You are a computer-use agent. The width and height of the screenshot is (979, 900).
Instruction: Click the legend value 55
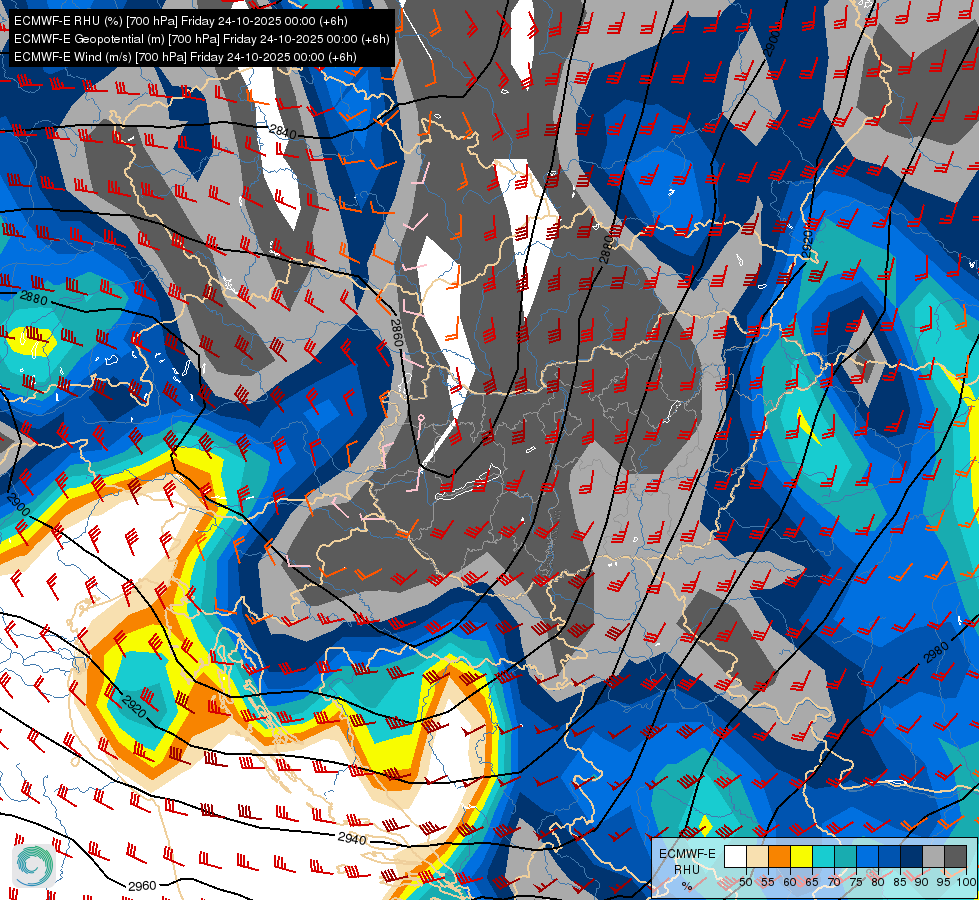point(768,882)
